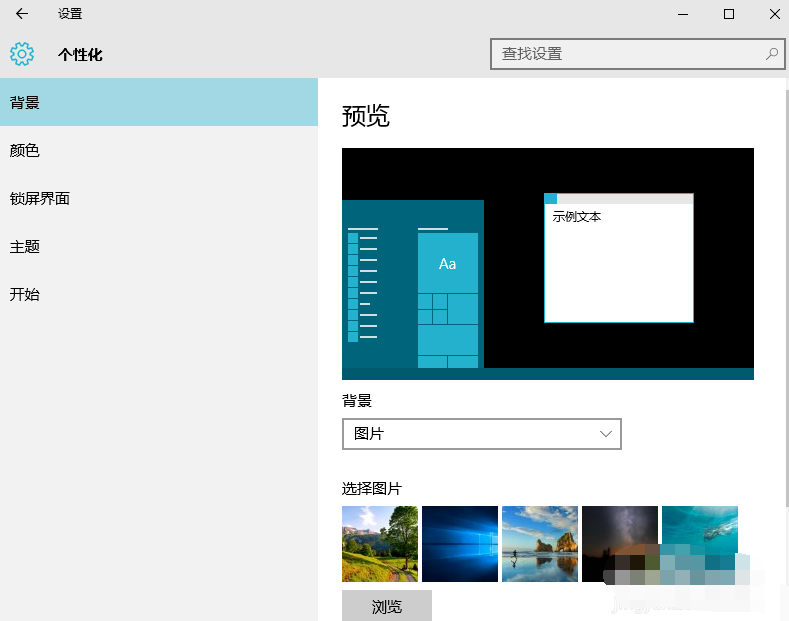Image resolution: width=789 pixels, height=621 pixels.
Task: Pick the beach with rocks wallpaper
Action: (x=540, y=544)
